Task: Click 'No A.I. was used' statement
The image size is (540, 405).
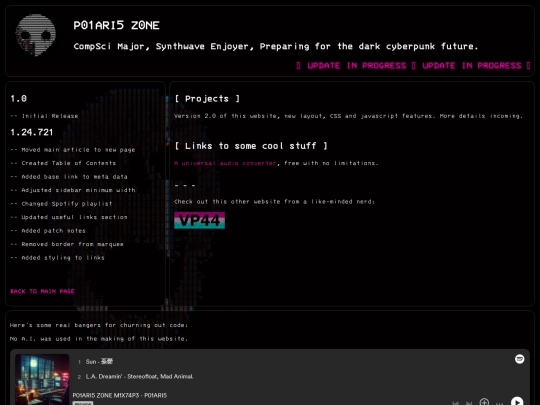Action: (99, 339)
